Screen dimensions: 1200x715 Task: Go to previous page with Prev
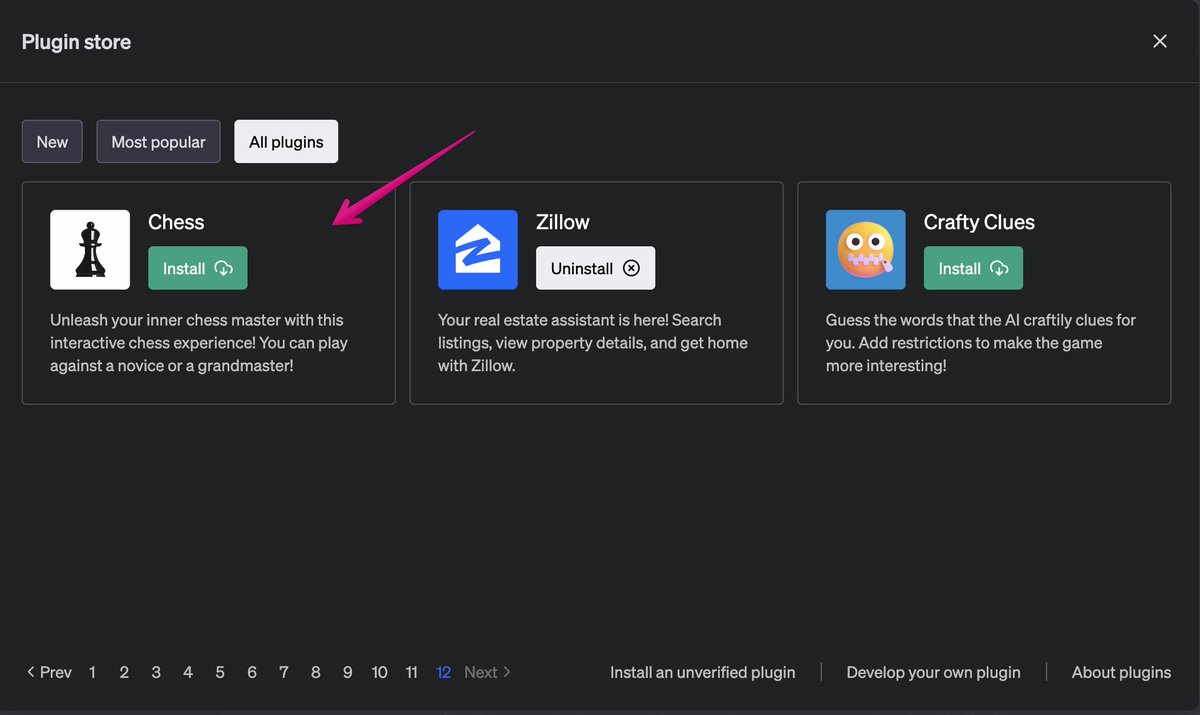click(49, 672)
